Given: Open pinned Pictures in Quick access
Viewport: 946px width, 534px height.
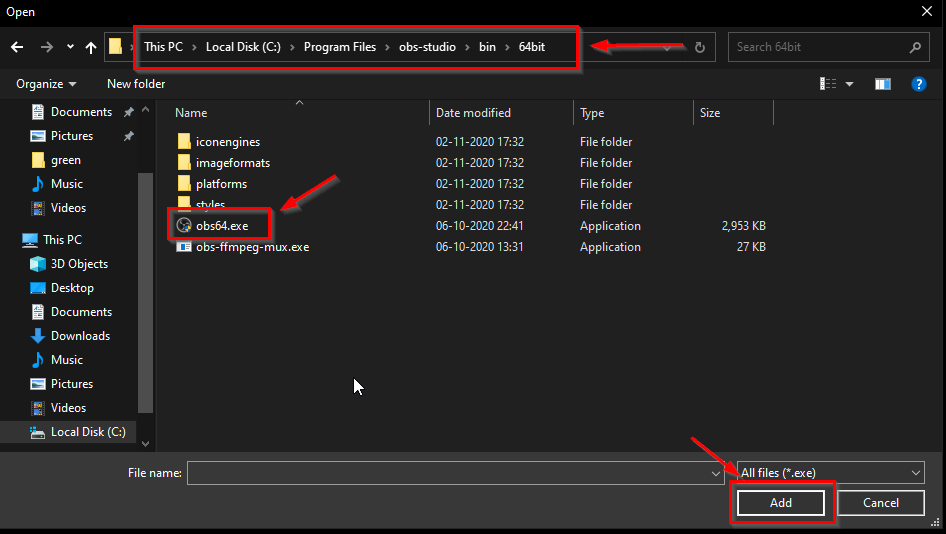Looking at the screenshot, I should [x=71, y=136].
